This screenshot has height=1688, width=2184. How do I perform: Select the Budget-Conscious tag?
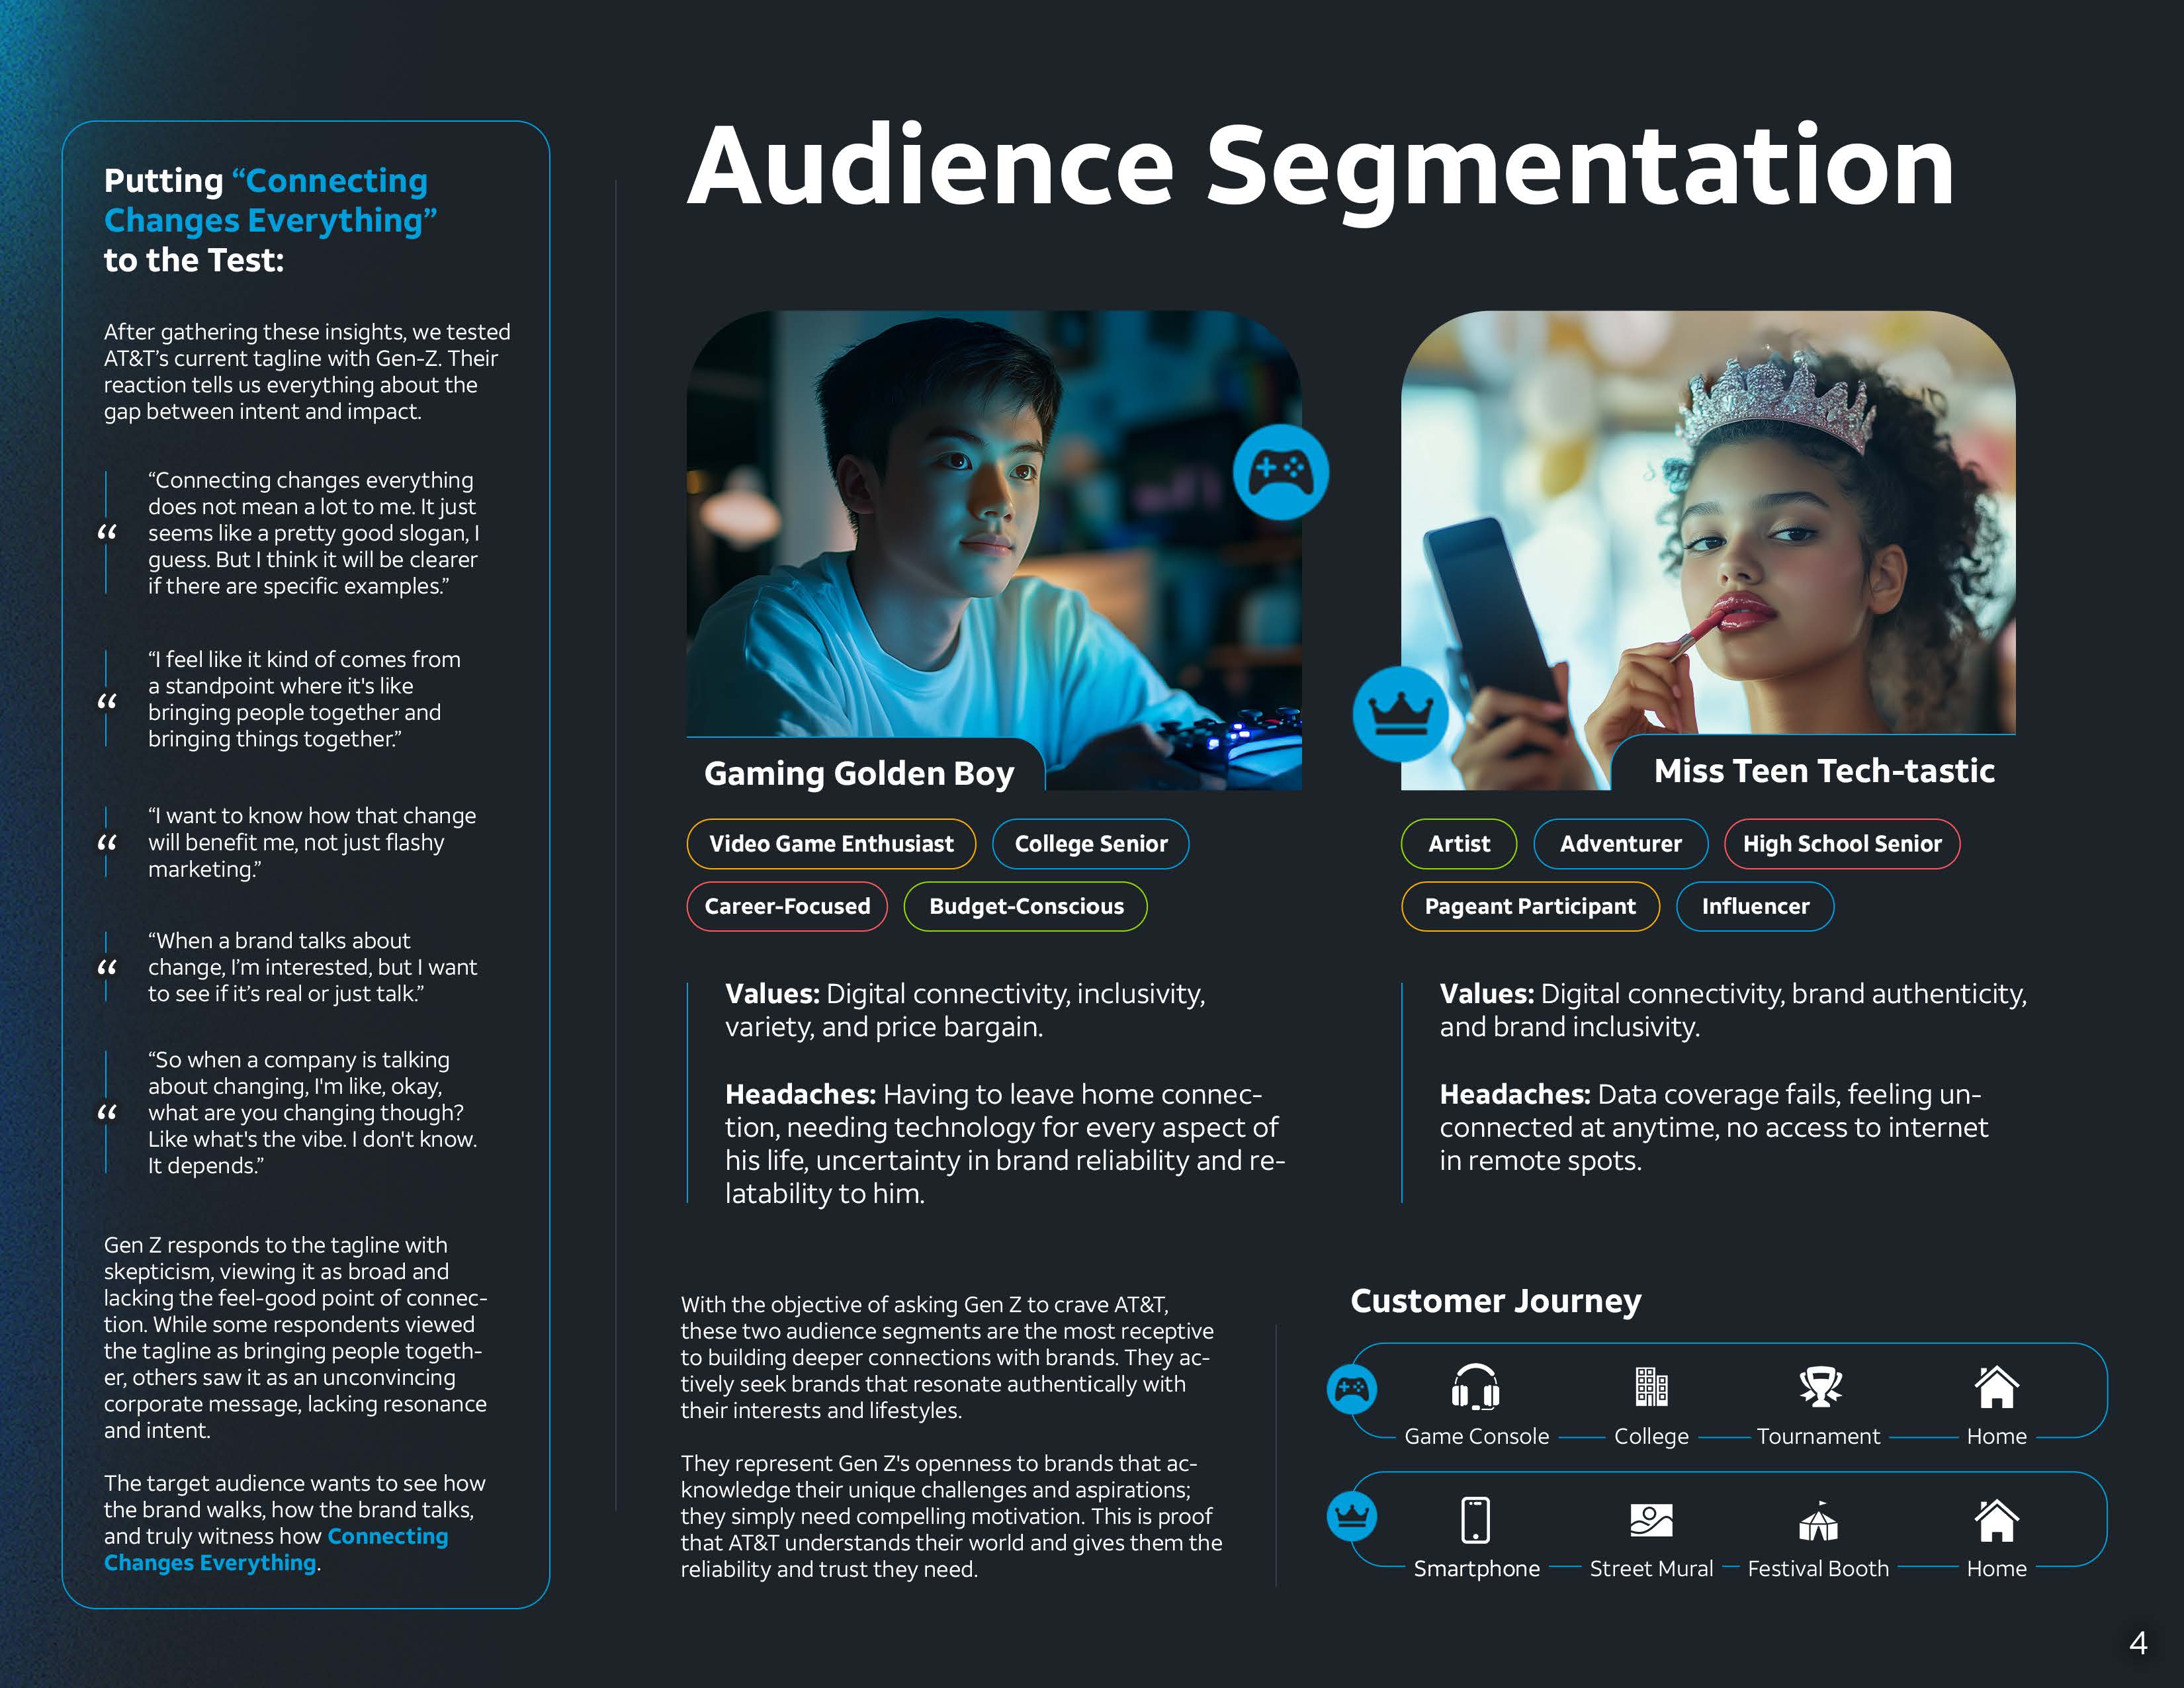1025,906
